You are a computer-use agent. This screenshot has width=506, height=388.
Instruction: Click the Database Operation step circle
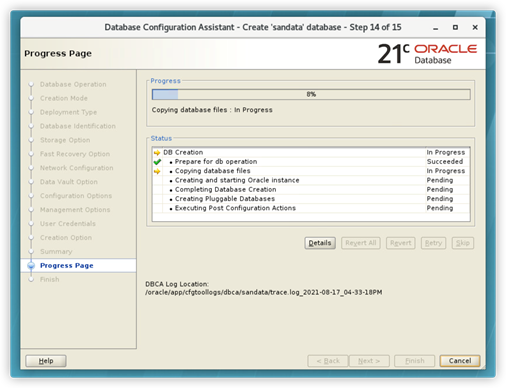tap(31, 84)
